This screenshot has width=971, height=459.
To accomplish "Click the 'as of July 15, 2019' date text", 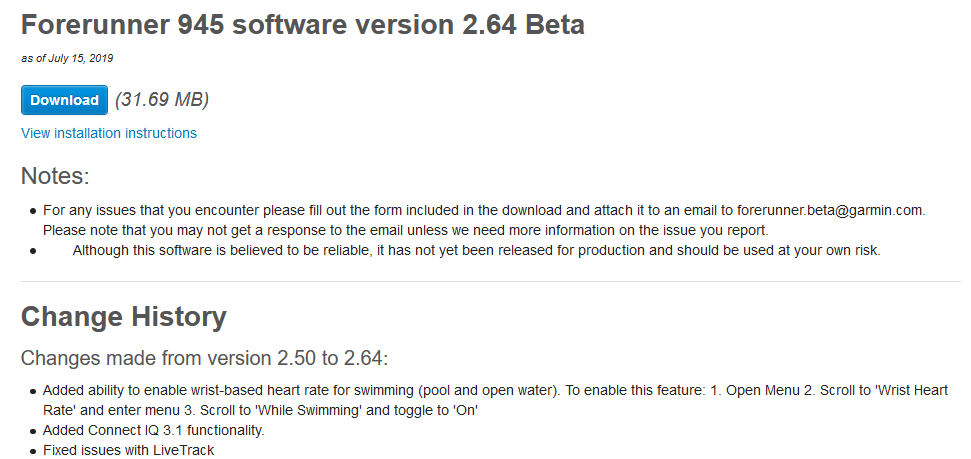I will (x=67, y=58).
